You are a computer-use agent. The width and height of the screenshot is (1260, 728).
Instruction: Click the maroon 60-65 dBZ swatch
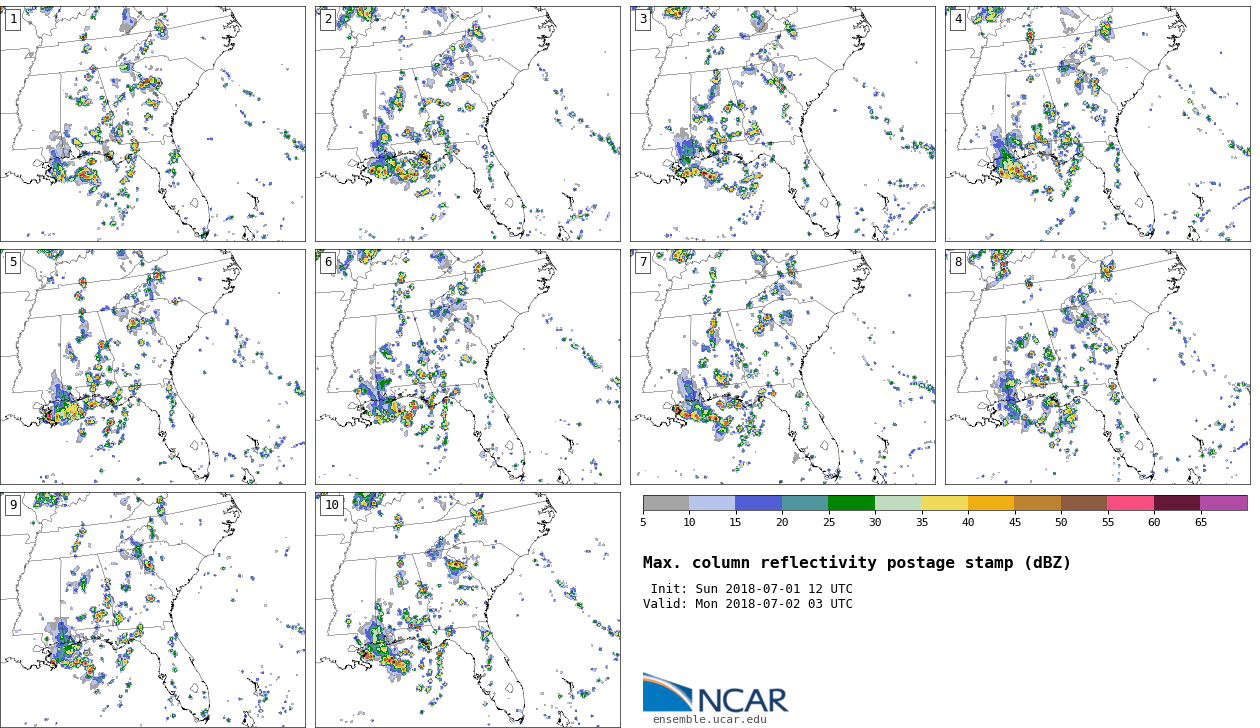point(1177,503)
